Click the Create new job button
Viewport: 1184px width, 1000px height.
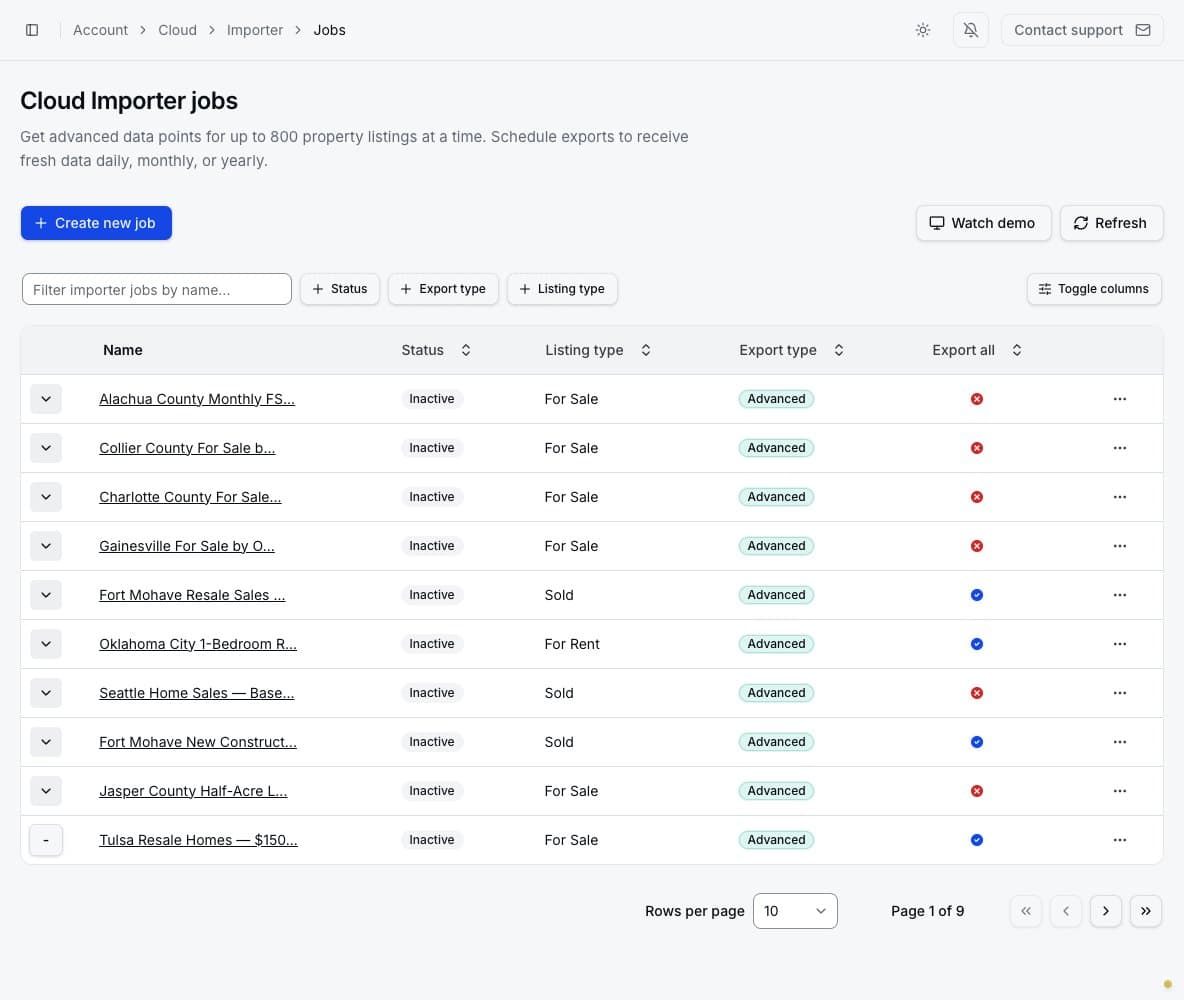(x=96, y=223)
